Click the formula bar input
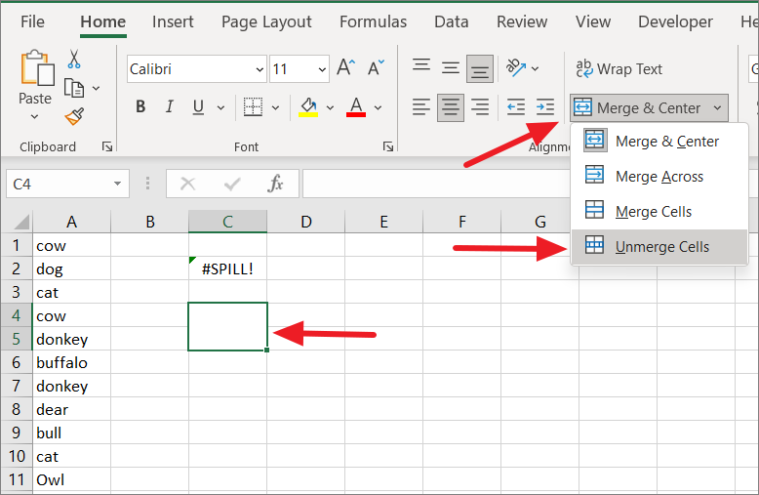This screenshot has height=495, width=759. [436, 183]
